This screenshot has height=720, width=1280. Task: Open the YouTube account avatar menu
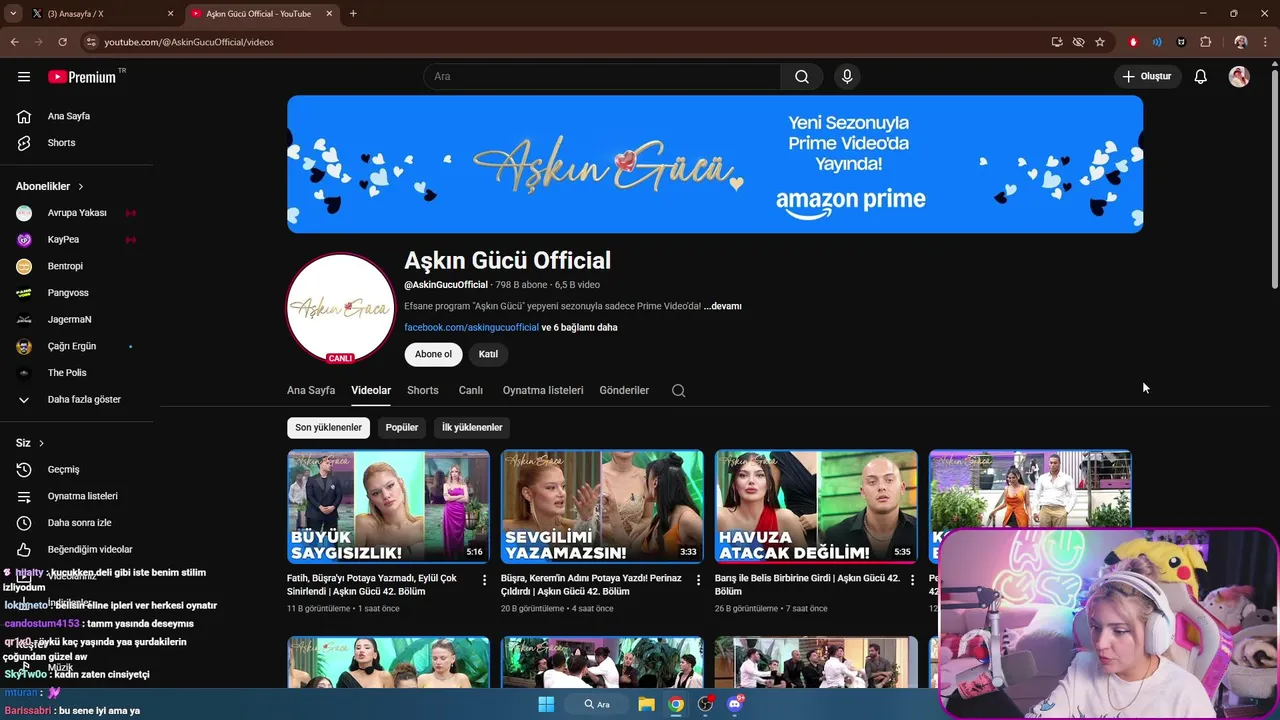point(1239,77)
